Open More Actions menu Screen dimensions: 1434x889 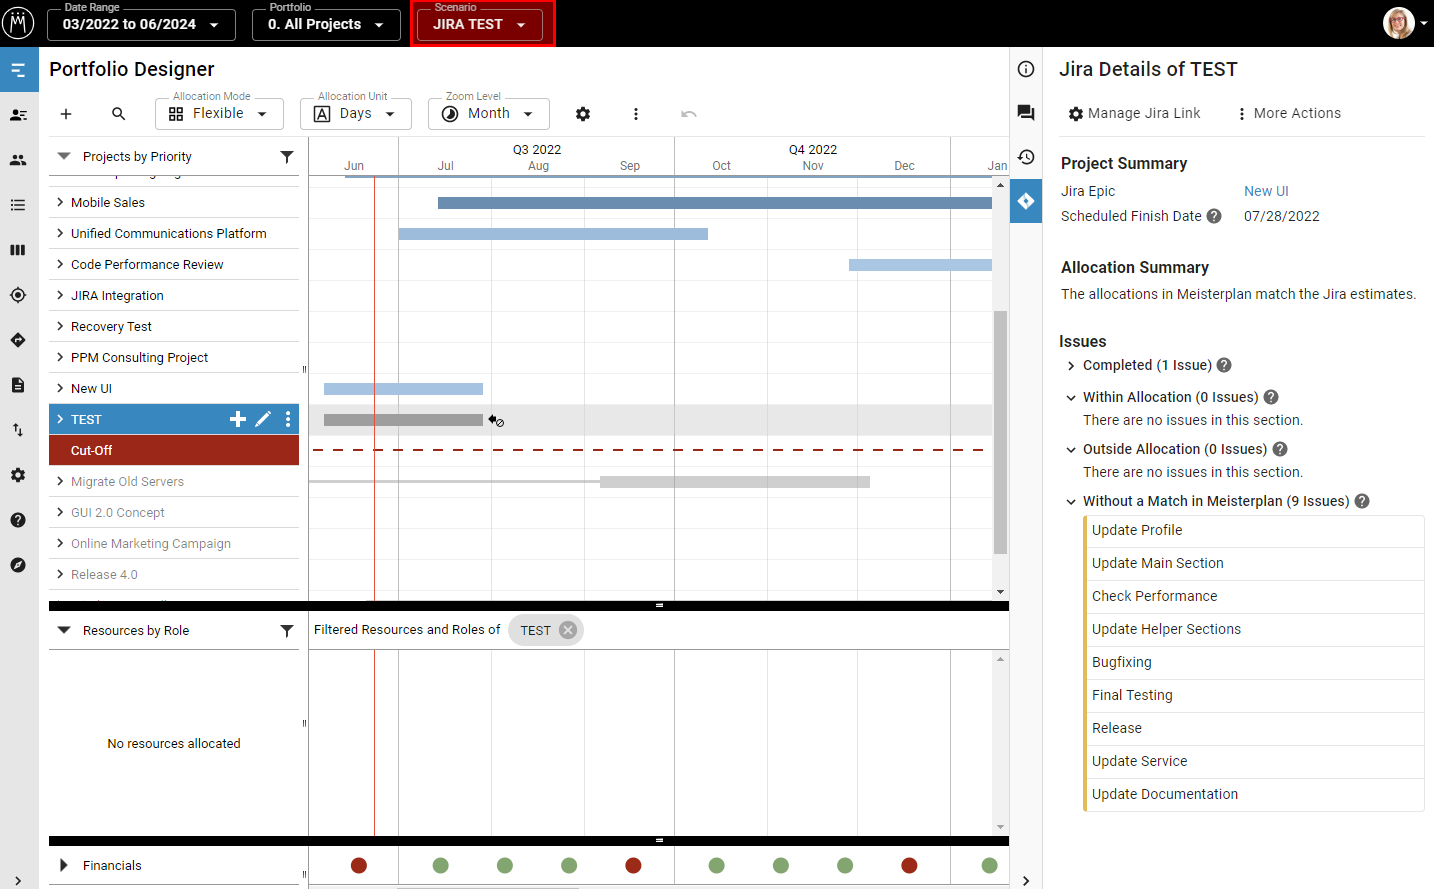pyautogui.click(x=1288, y=114)
